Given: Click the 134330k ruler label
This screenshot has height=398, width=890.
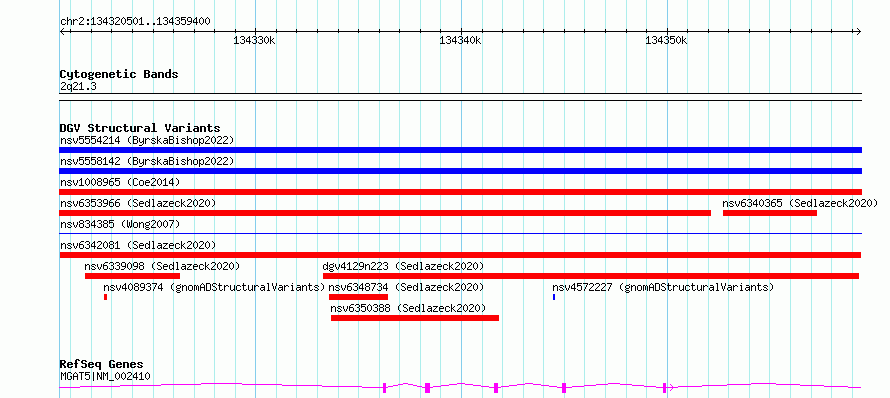Looking at the screenshot, I should (x=254, y=40).
